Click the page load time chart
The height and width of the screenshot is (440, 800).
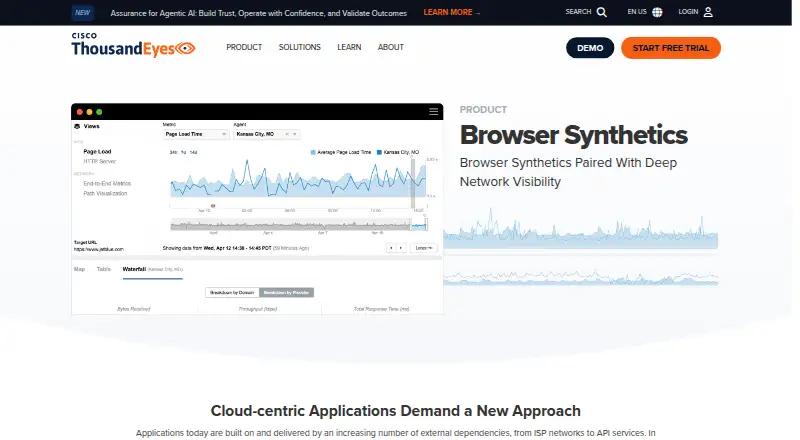click(x=298, y=179)
